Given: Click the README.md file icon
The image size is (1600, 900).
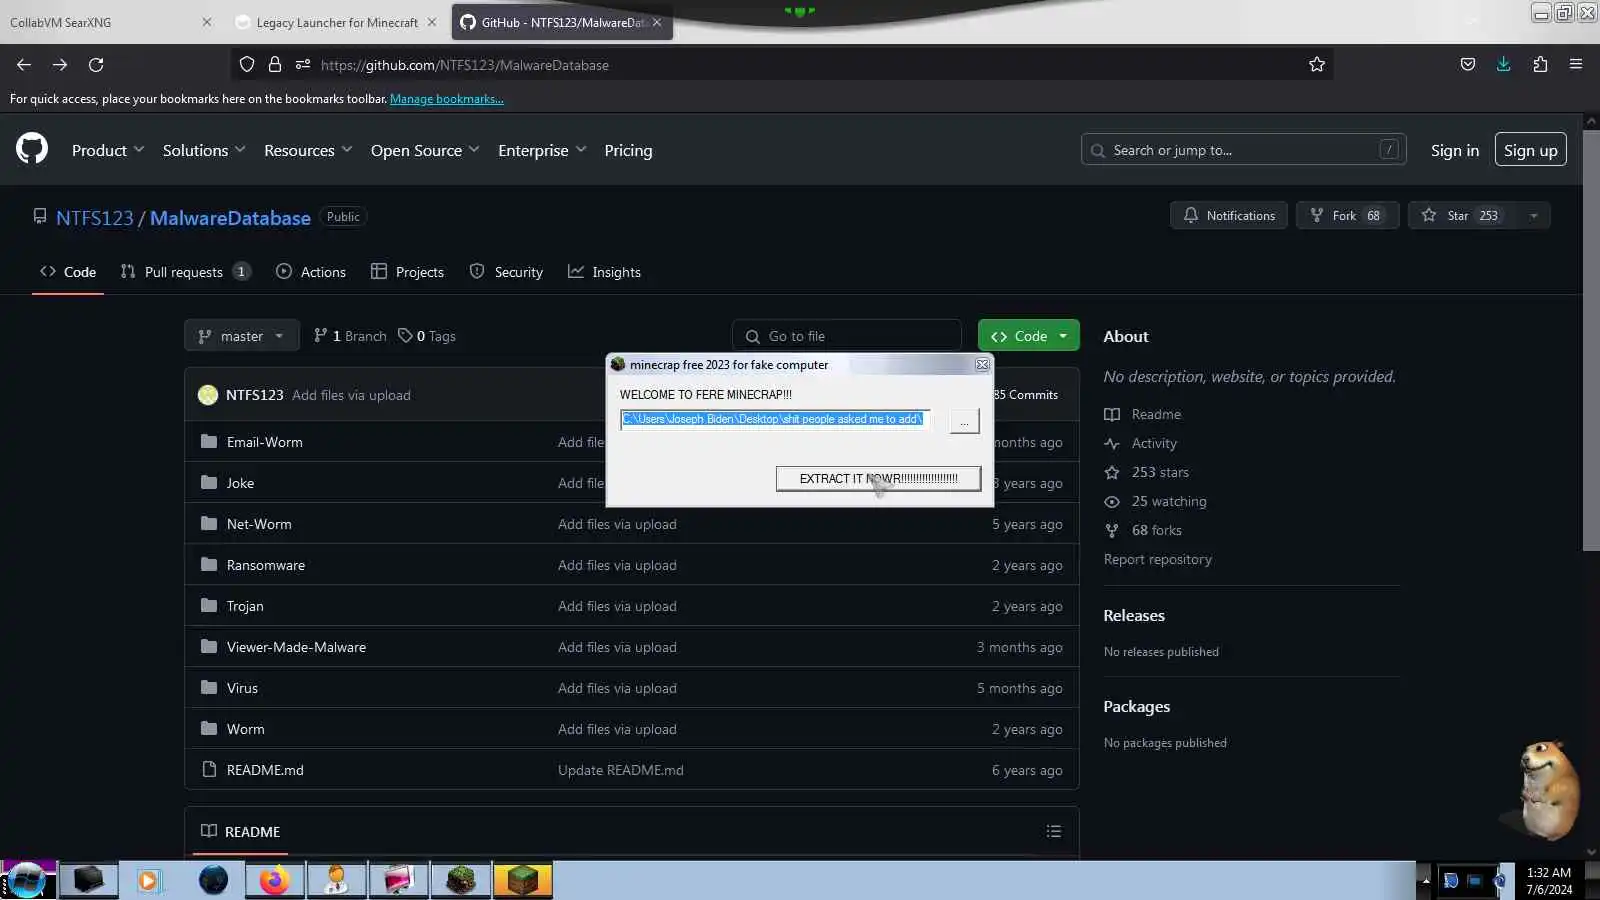Looking at the screenshot, I should click(209, 770).
